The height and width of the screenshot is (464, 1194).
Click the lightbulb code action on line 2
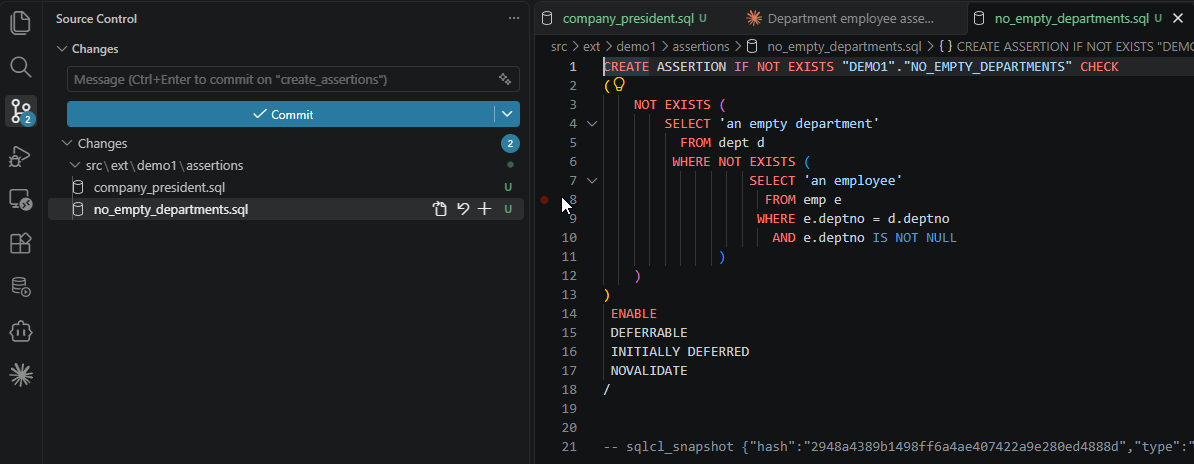coord(618,85)
